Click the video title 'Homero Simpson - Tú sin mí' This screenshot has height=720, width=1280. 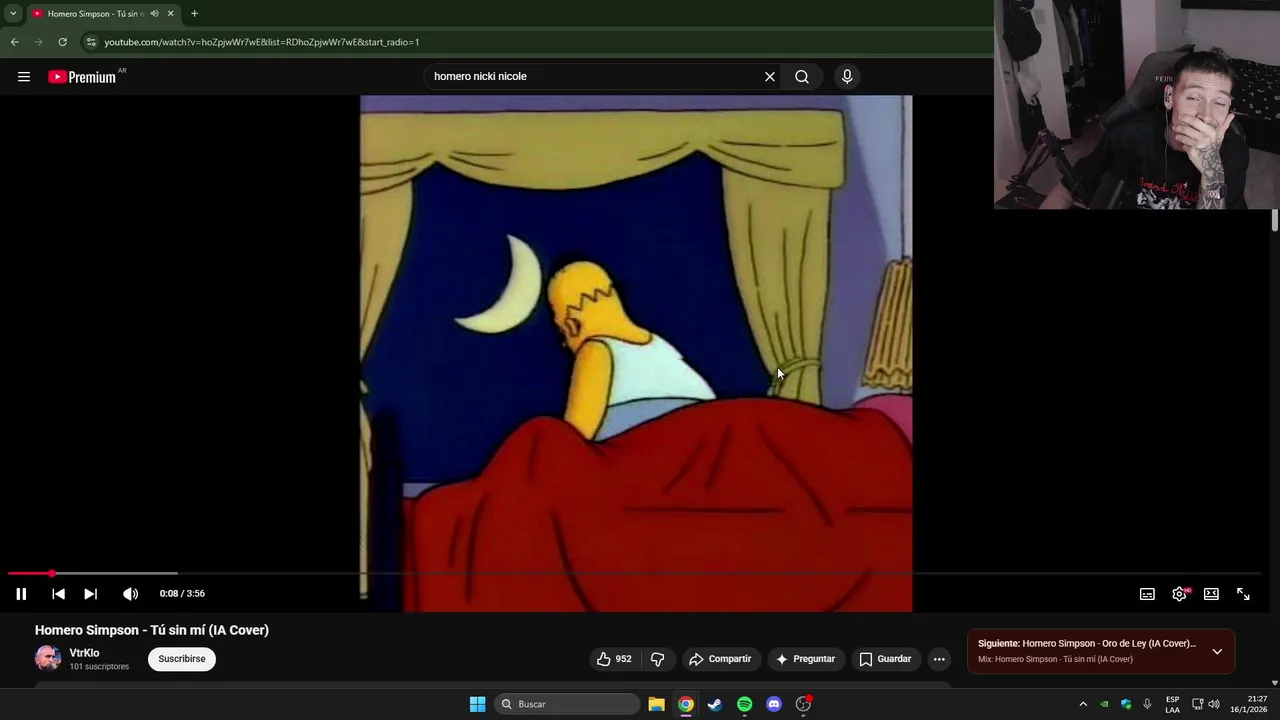tap(152, 630)
